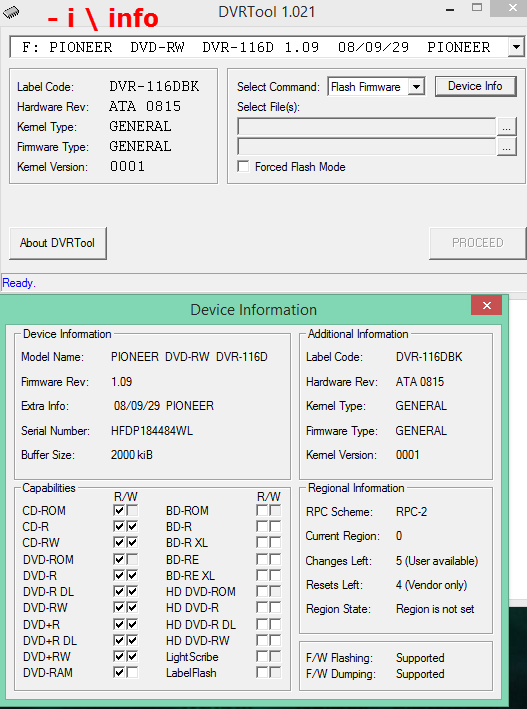Image resolution: width=527 pixels, height=709 pixels.
Task: Toggle the LabelFlash write checkbox
Action: point(275,672)
